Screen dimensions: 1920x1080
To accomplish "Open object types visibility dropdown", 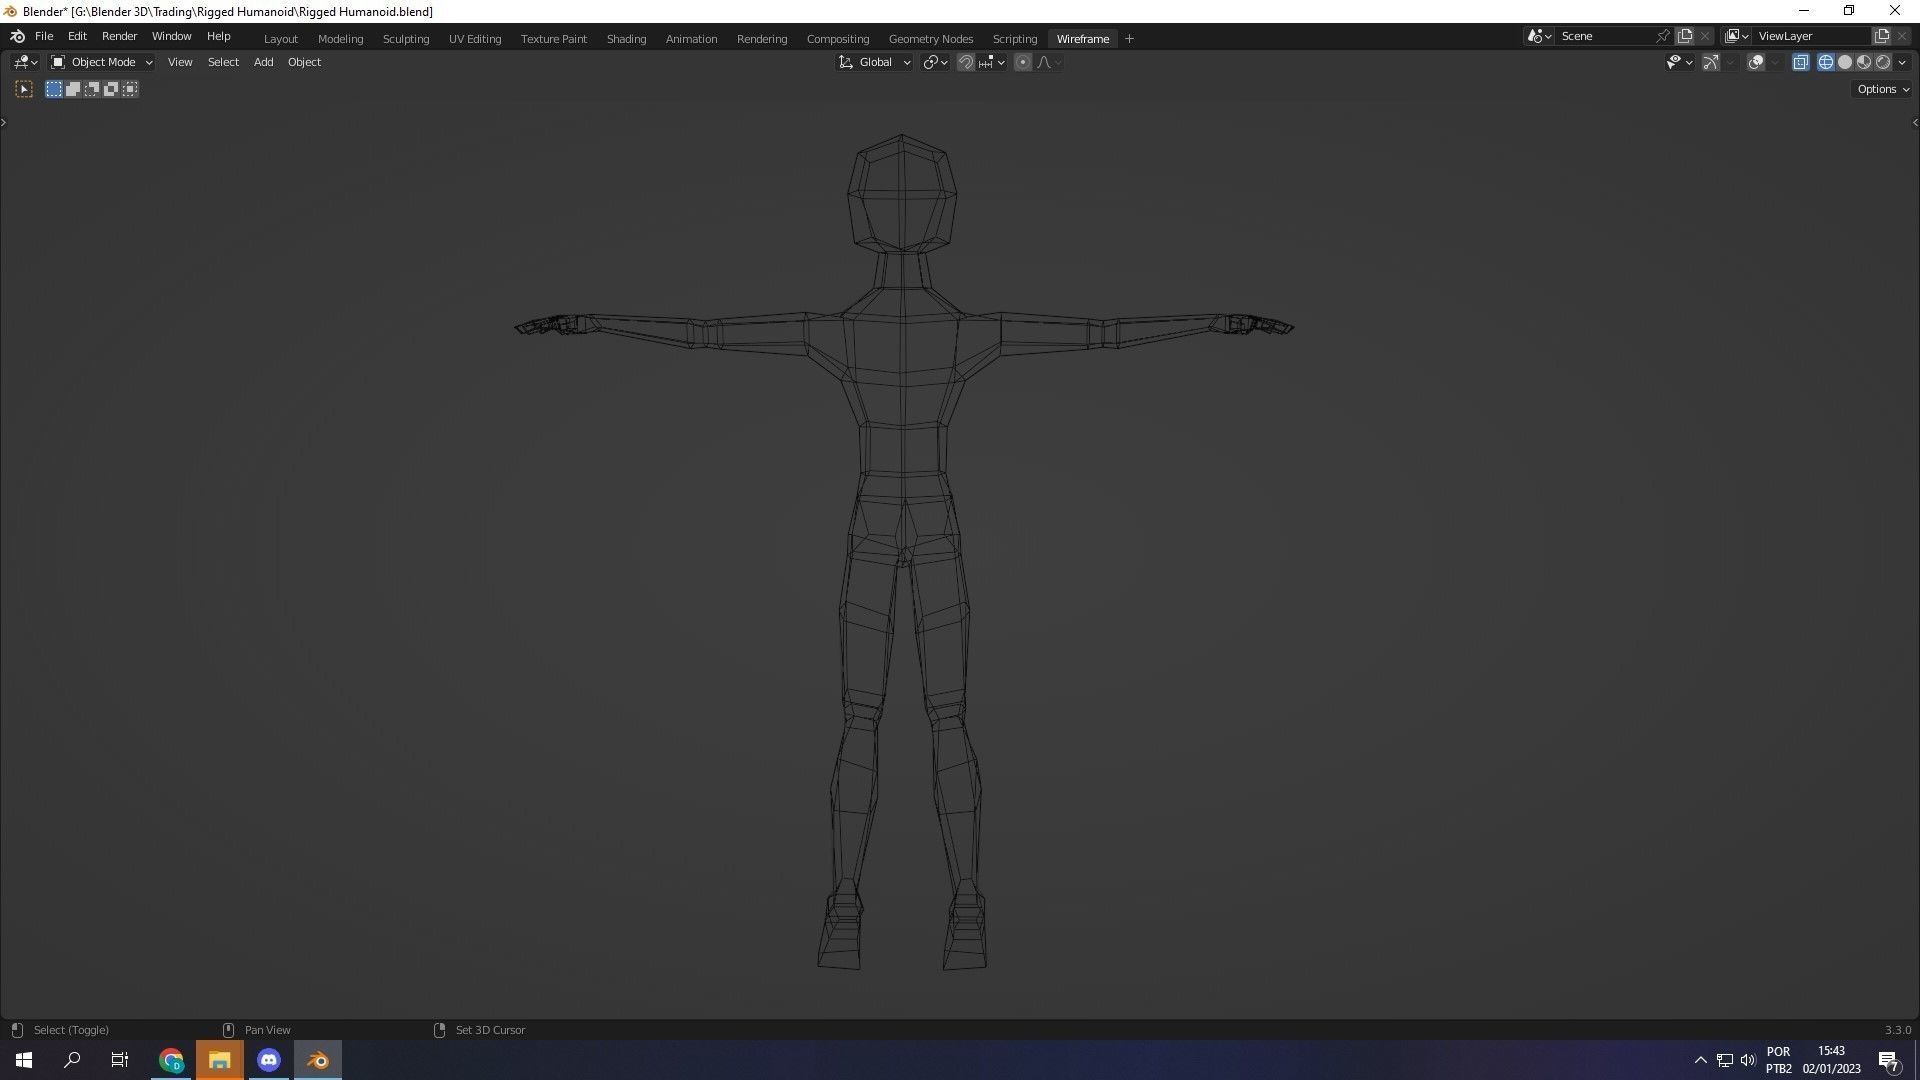I will 1679,62.
